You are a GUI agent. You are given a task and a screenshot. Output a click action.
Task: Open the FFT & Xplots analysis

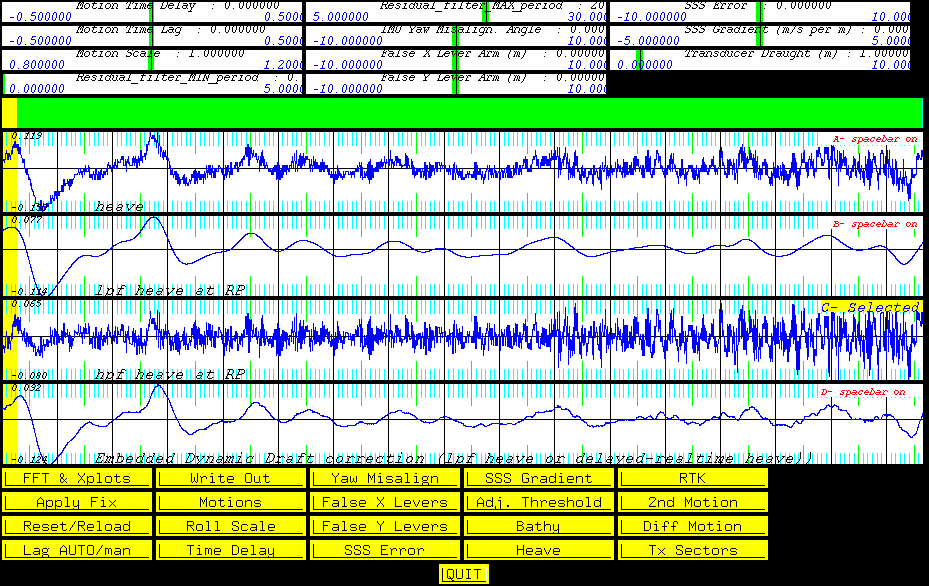pos(75,478)
